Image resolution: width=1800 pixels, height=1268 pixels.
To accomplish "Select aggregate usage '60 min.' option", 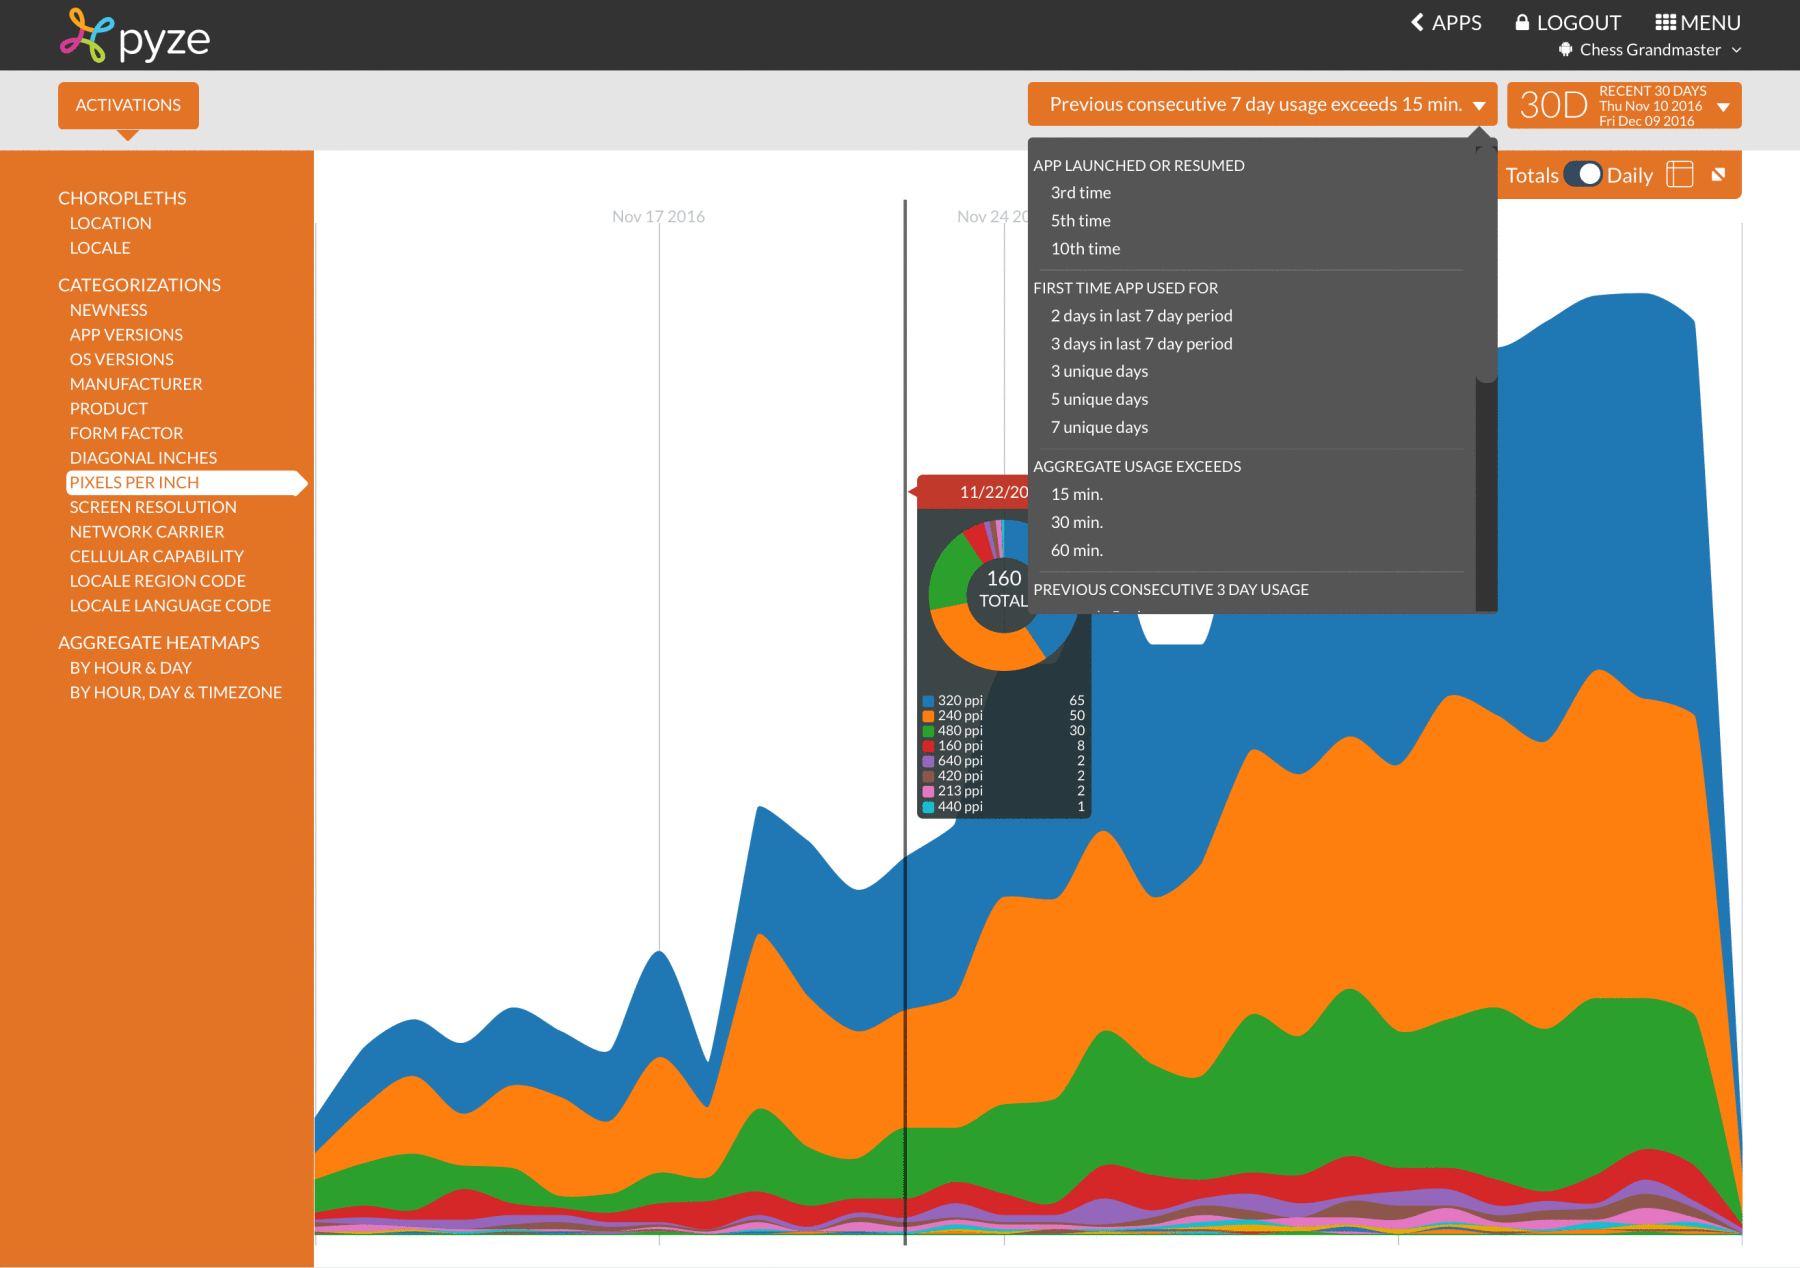I will [1076, 550].
